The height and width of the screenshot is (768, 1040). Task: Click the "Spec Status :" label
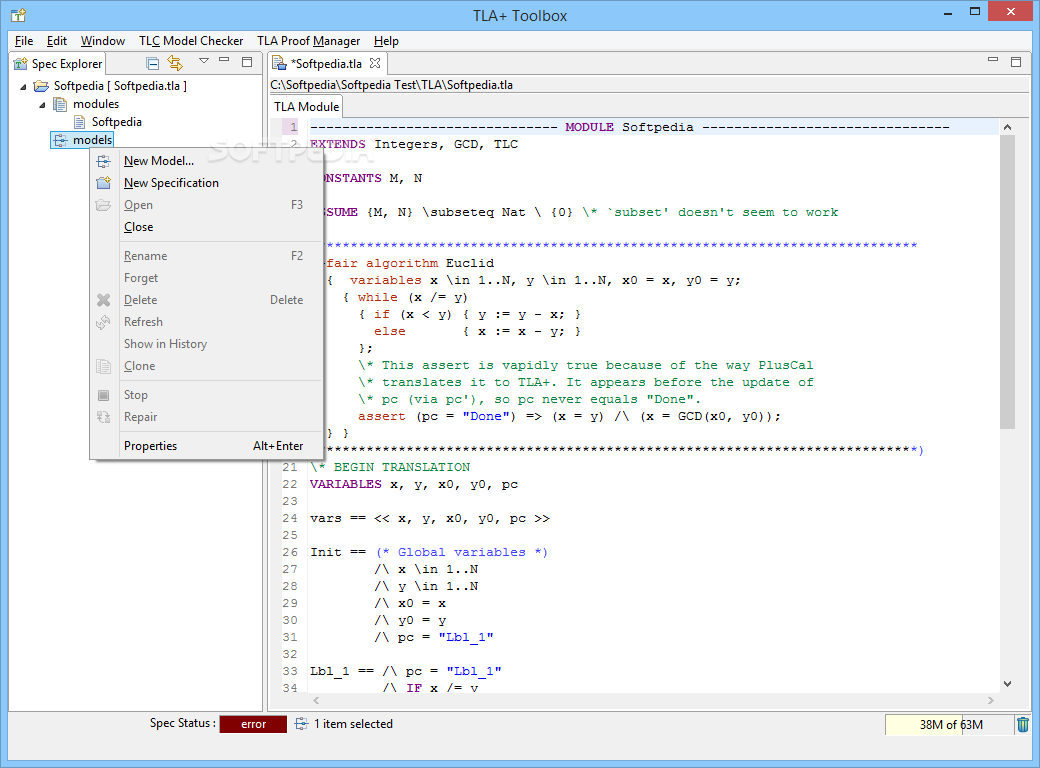tap(182, 724)
